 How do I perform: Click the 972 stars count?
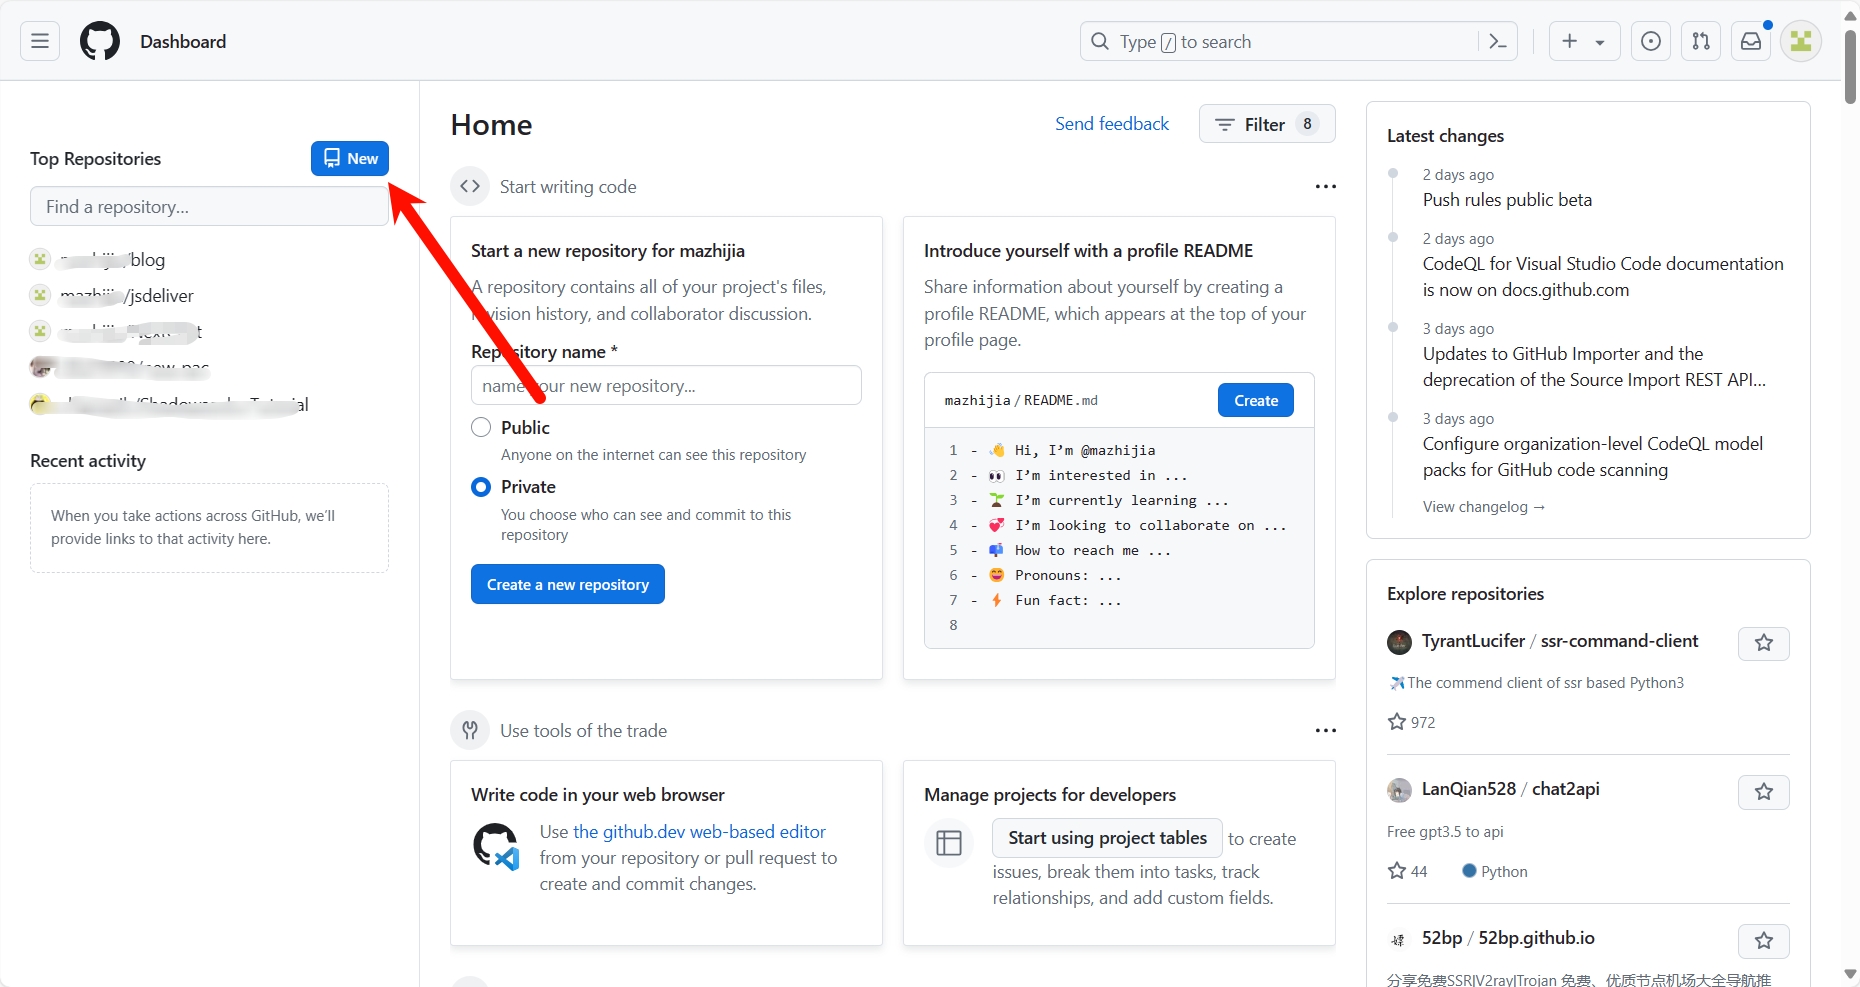pyautogui.click(x=1411, y=722)
